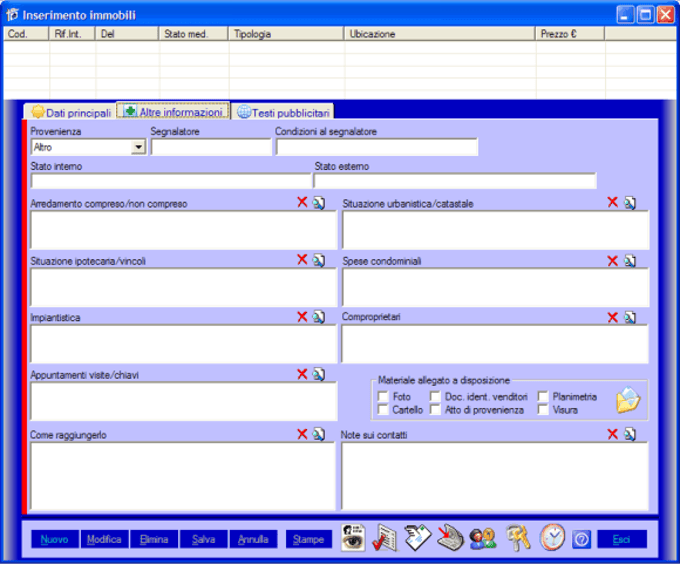Check the Visura checkbox
680x564 pixels.
[543, 410]
